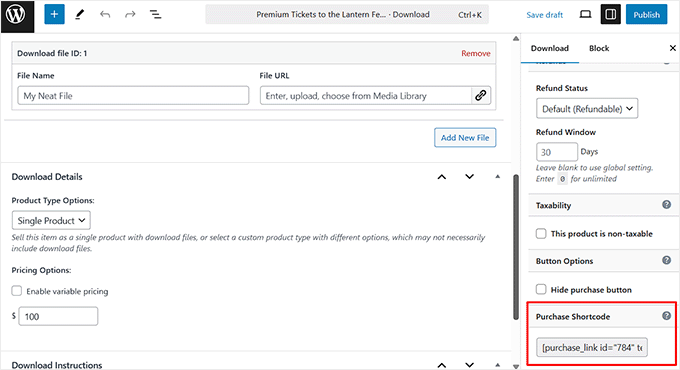Viewport: 680px width, 370px height.
Task: Click the Taxability section heading
Action: click(x=553, y=205)
